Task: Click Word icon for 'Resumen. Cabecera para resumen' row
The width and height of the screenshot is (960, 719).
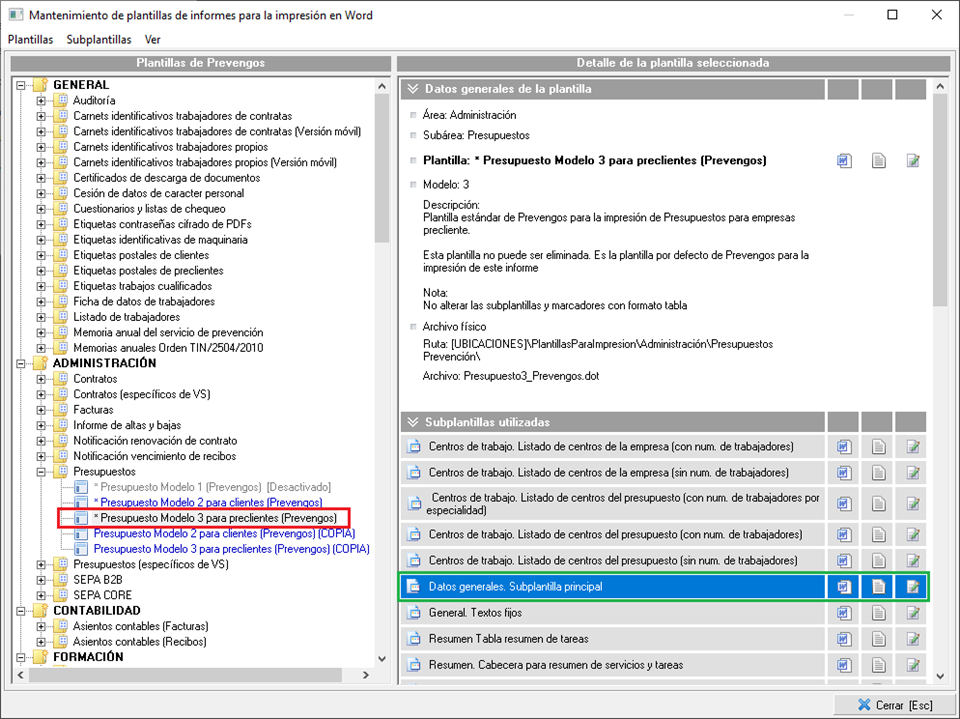Action: [844, 664]
